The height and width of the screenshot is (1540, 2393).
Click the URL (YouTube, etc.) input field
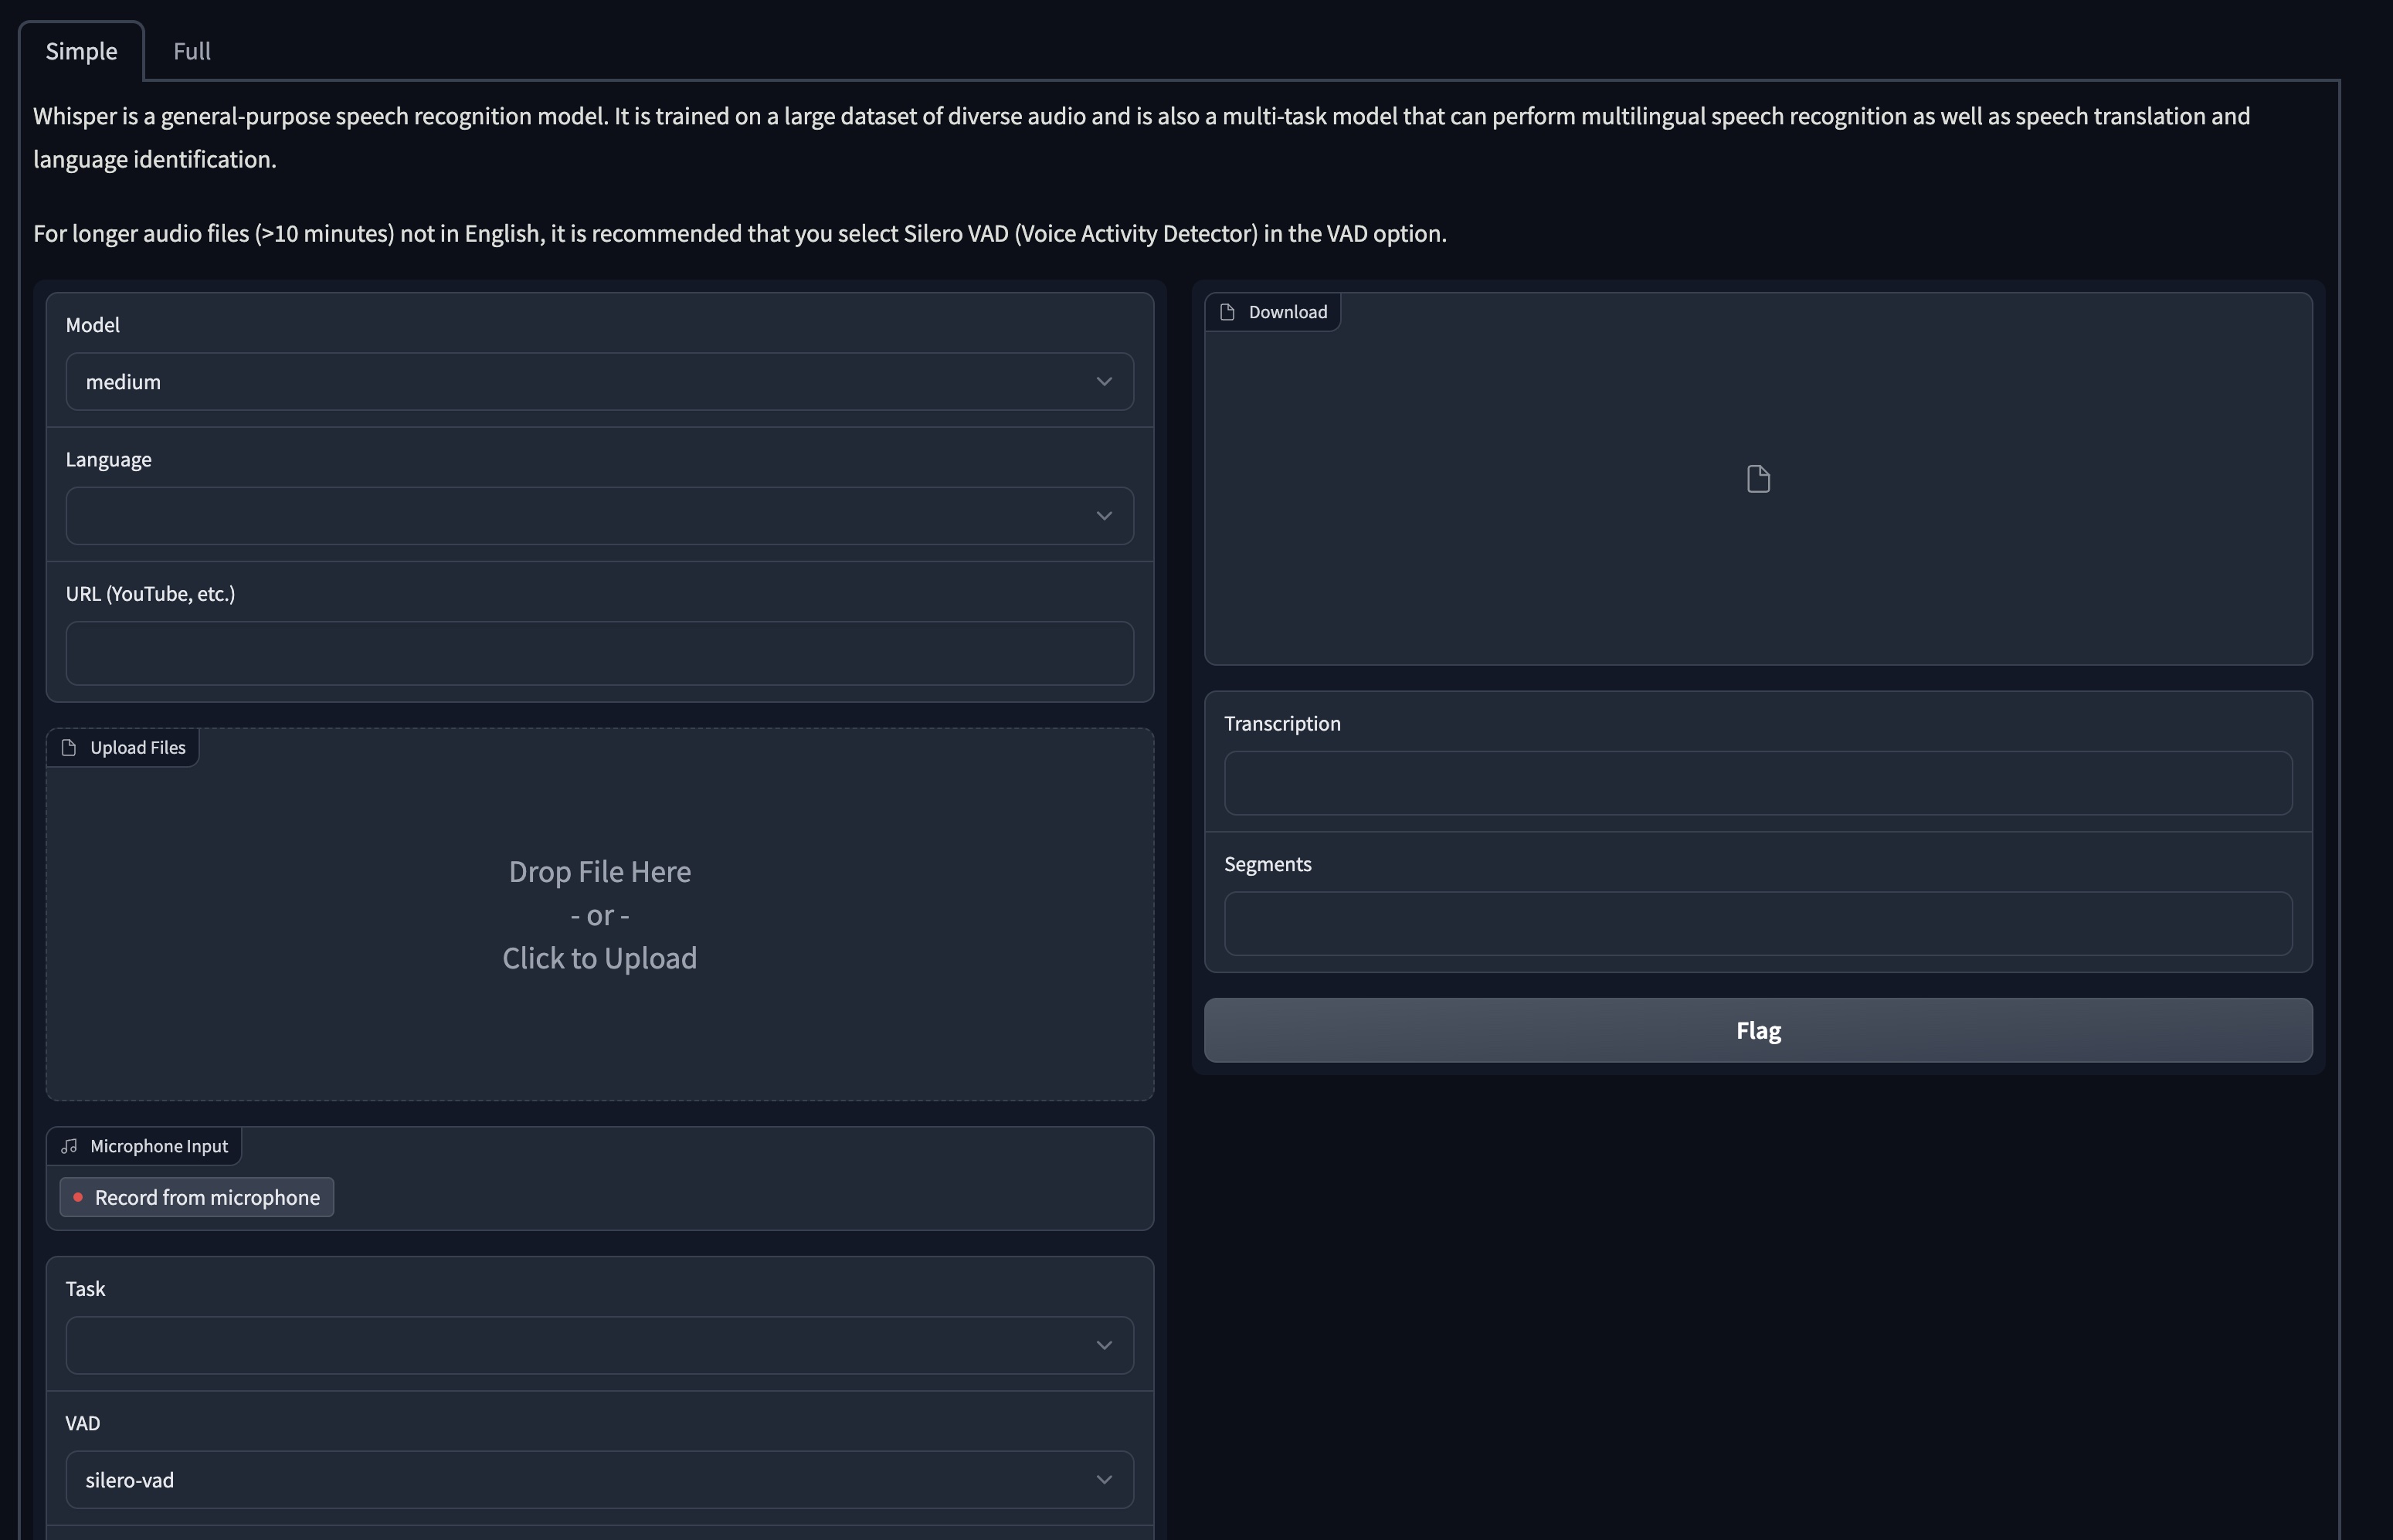599,653
